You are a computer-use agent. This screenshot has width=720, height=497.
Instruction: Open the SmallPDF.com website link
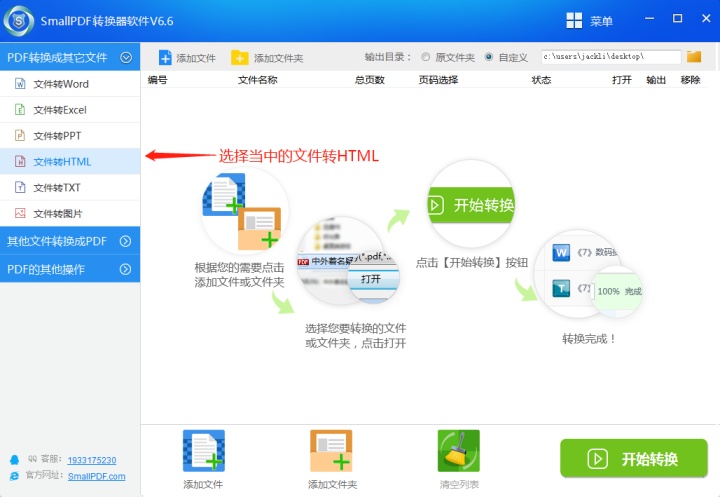[x=96, y=476]
